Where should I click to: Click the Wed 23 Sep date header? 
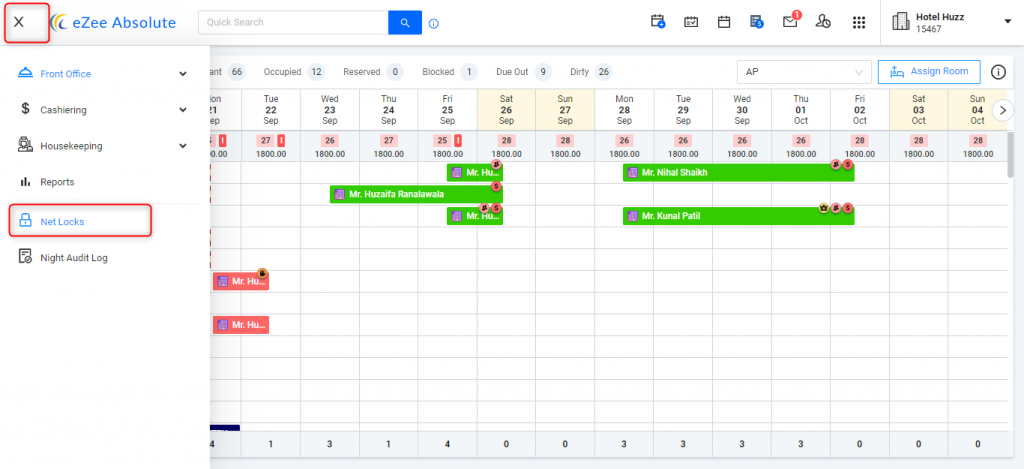point(330,110)
